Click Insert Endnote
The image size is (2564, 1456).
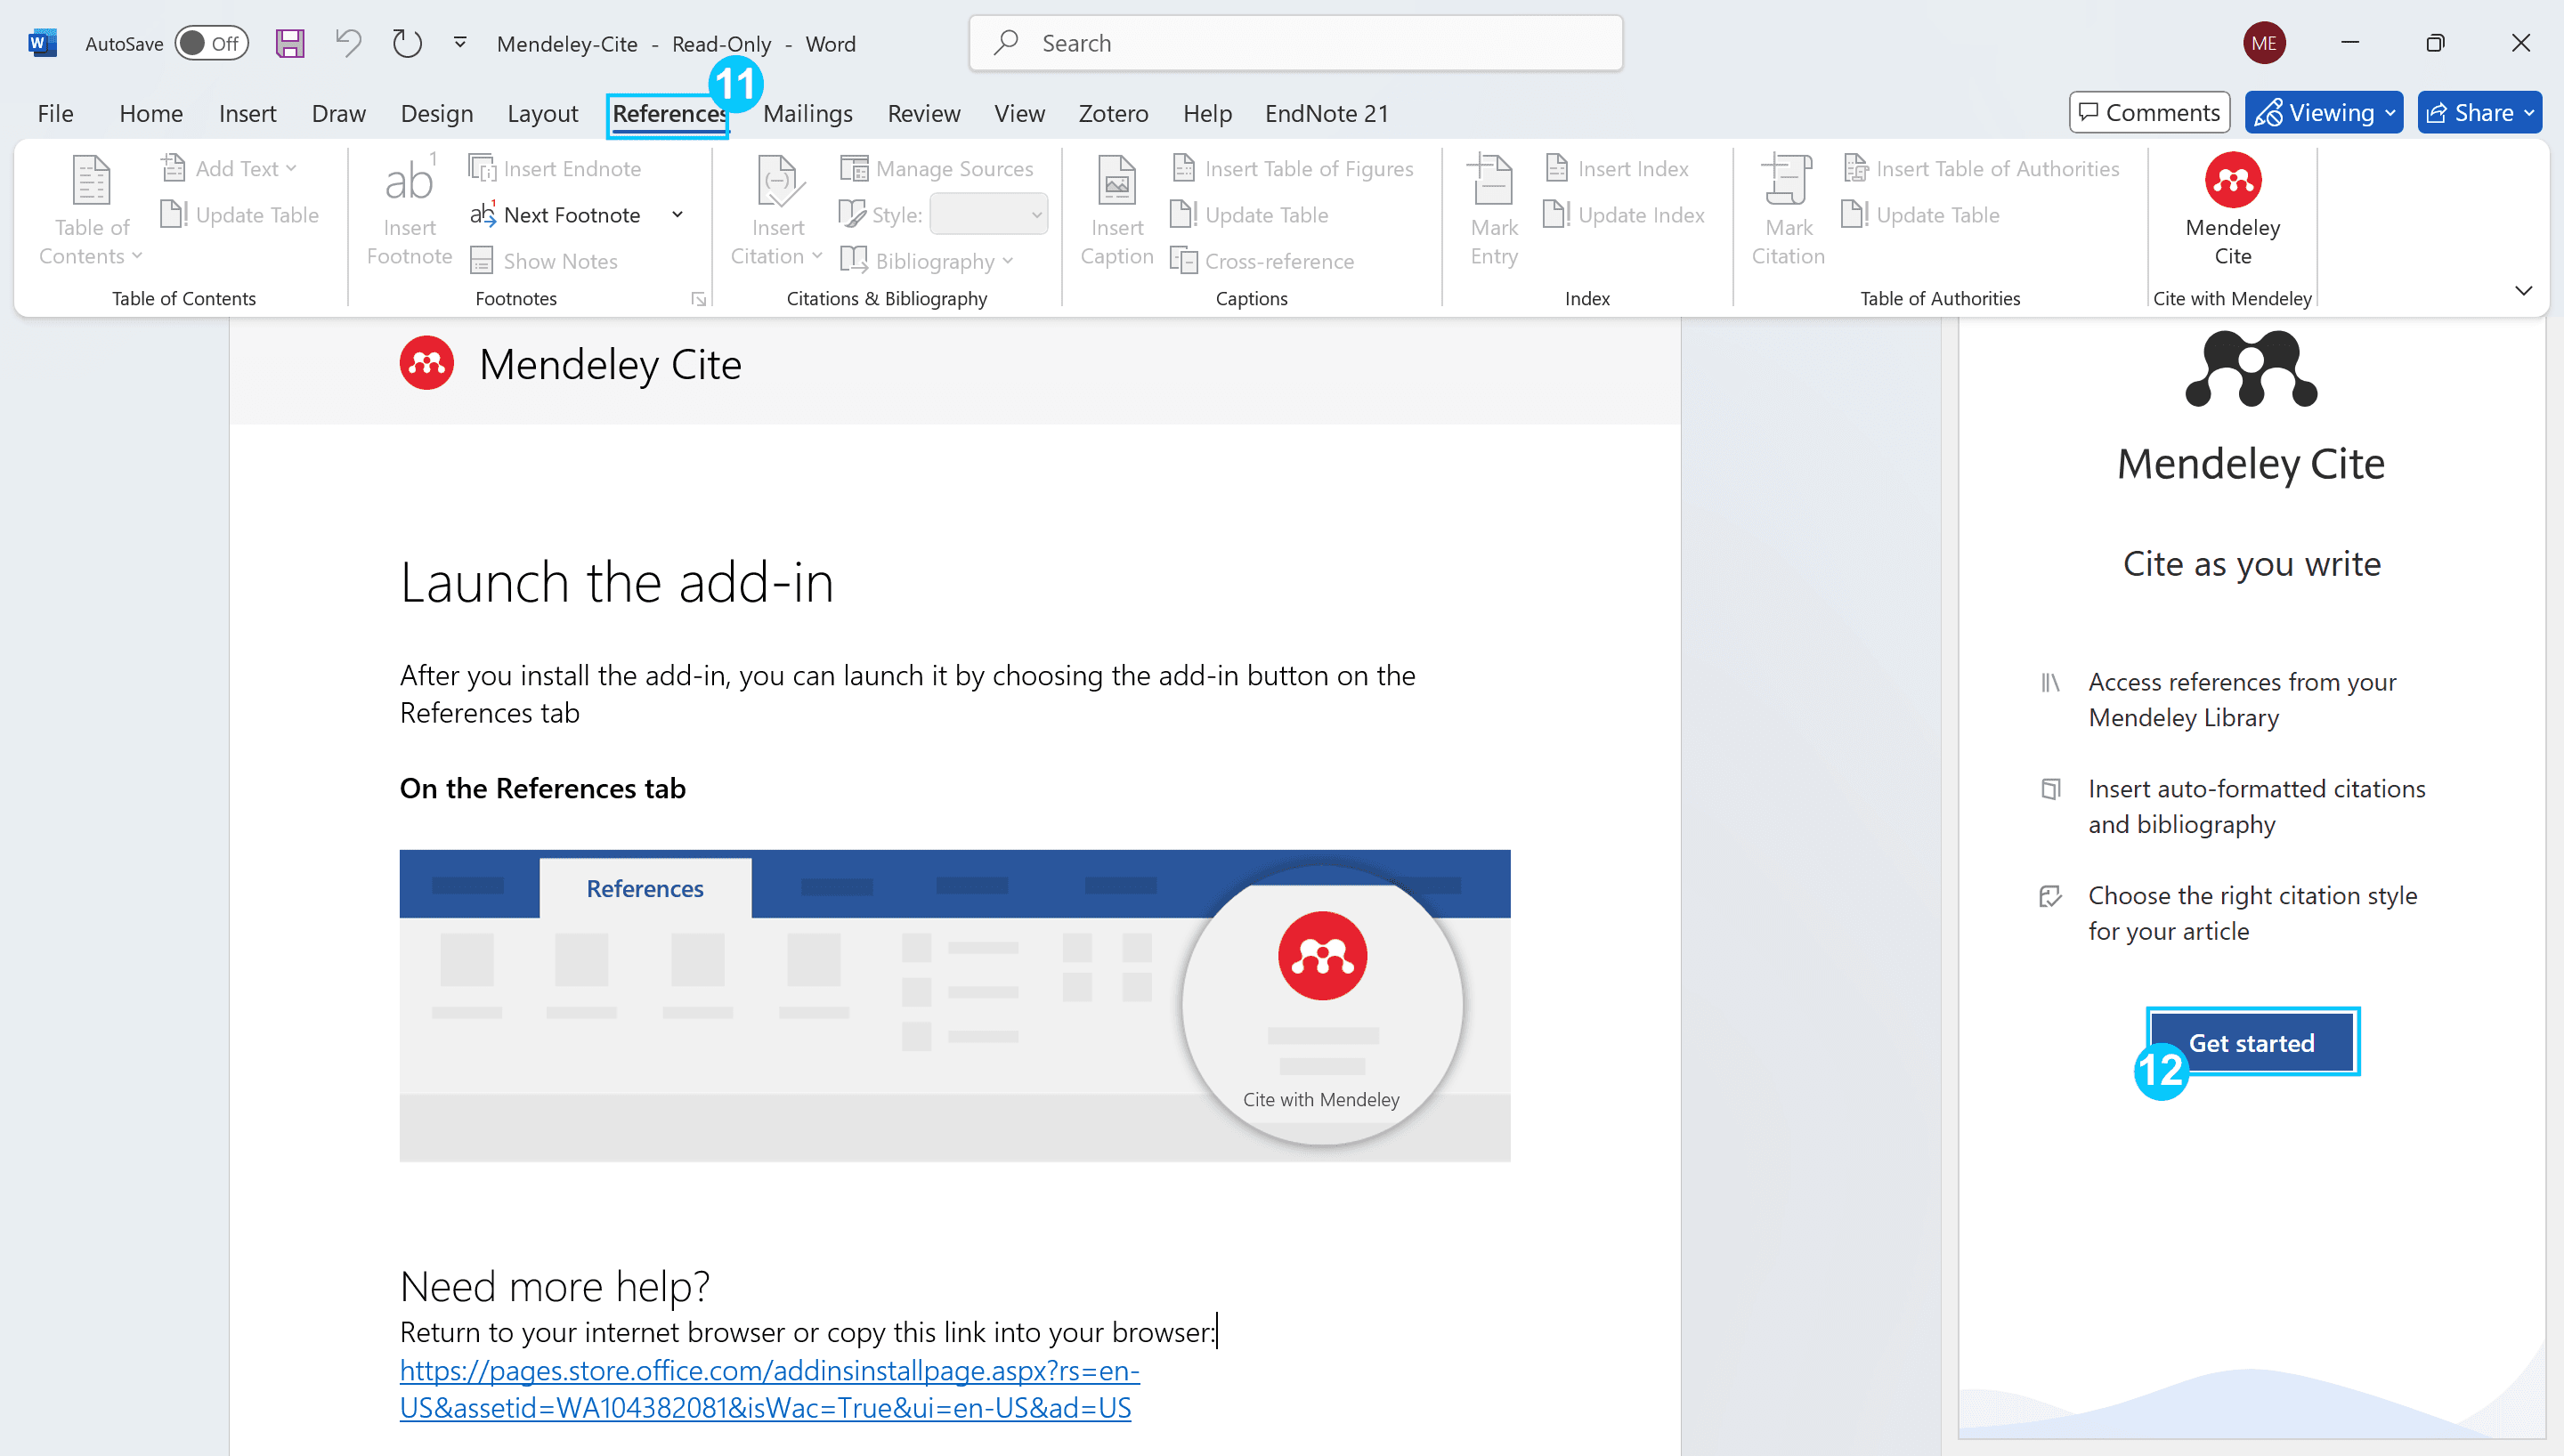(555, 168)
